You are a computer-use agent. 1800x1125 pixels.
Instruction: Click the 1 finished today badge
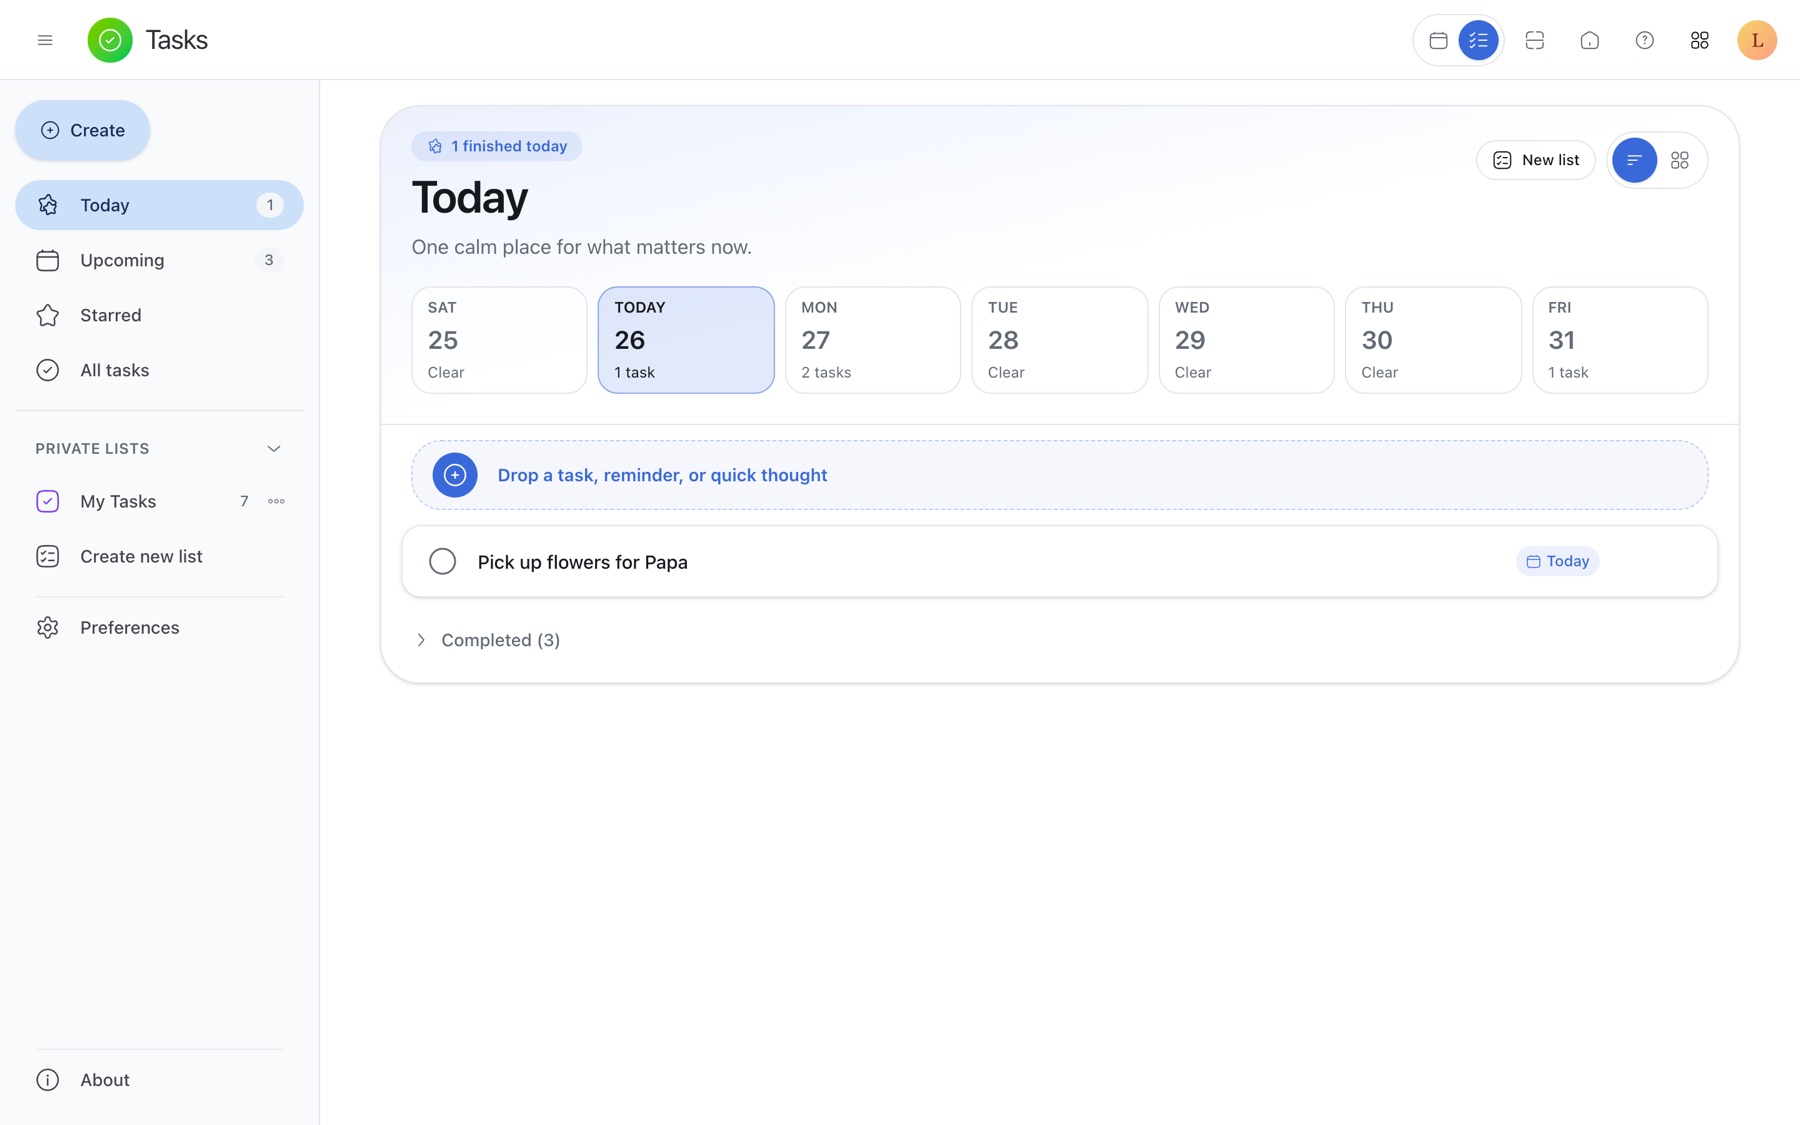click(497, 146)
